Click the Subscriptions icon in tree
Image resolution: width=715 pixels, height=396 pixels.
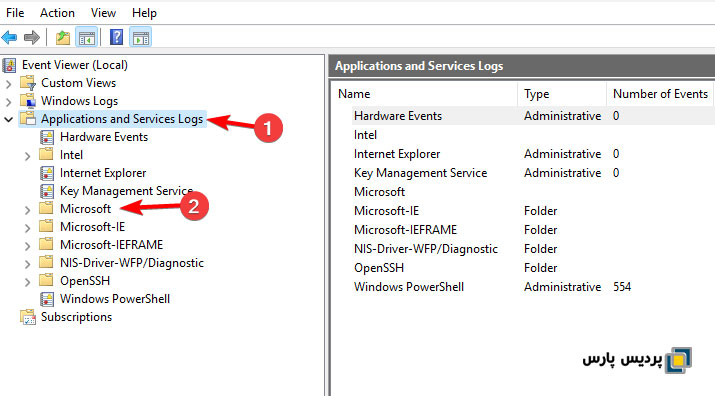tap(28, 317)
